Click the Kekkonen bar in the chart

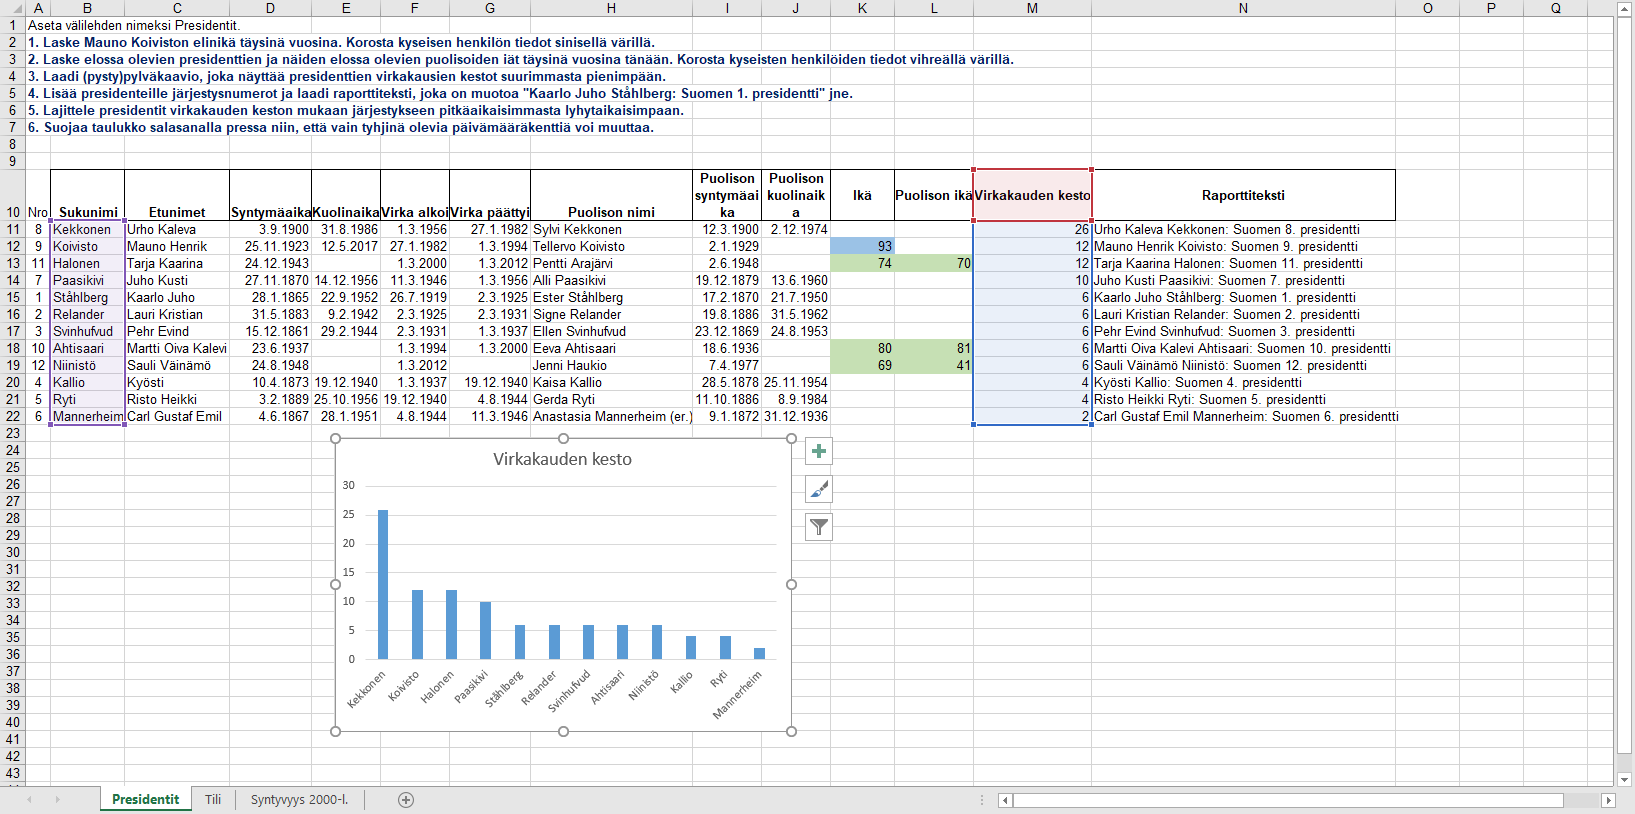[383, 585]
